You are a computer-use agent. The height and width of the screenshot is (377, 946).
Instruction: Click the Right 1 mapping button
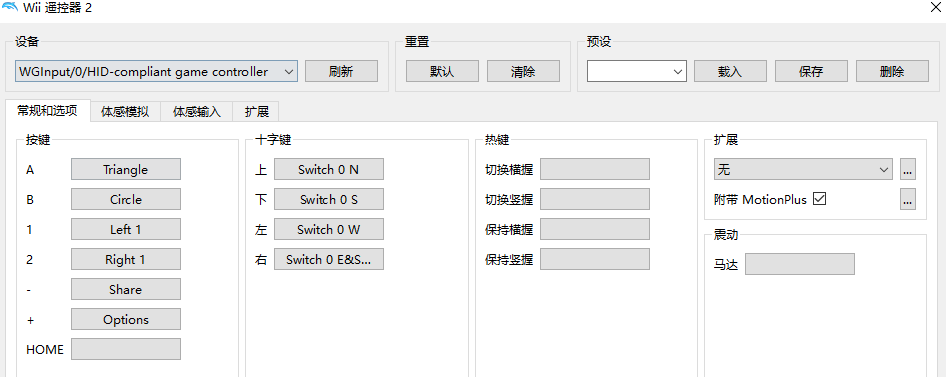[x=125, y=259]
